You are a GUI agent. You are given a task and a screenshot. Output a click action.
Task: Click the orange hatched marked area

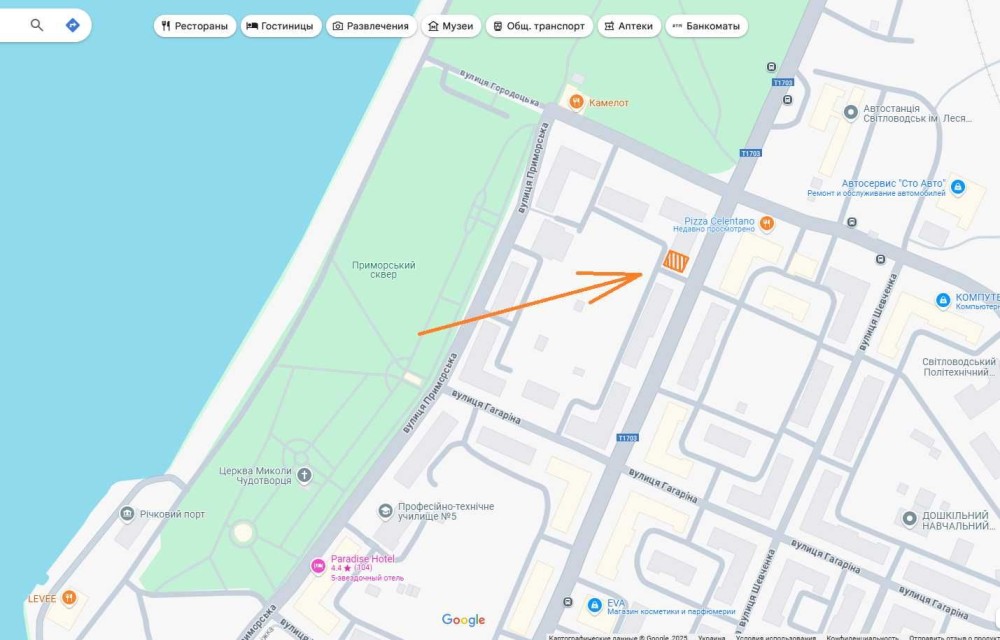675,261
